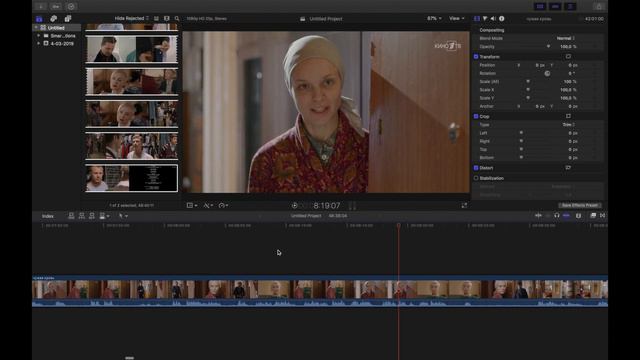The height and width of the screenshot is (360, 640).
Task: Show the Effects browser
Action: 593,216
